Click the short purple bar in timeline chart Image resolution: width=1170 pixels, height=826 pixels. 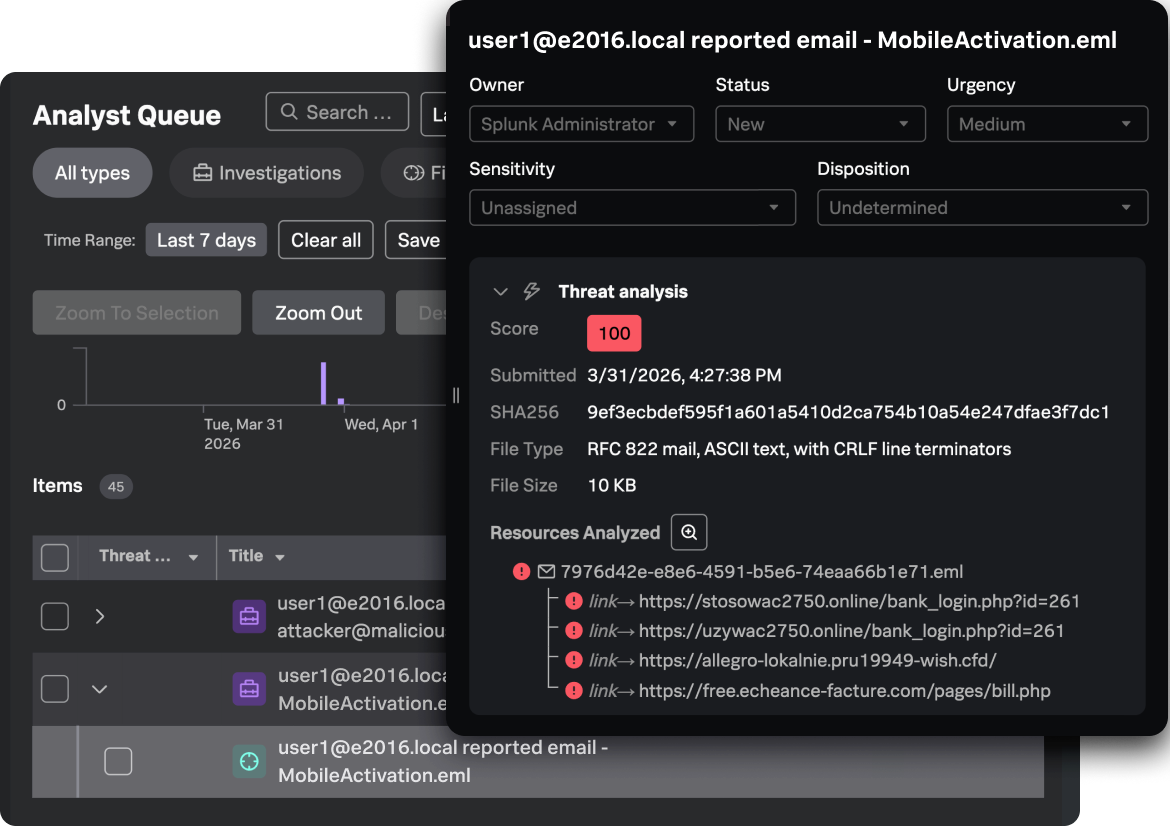(341, 401)
